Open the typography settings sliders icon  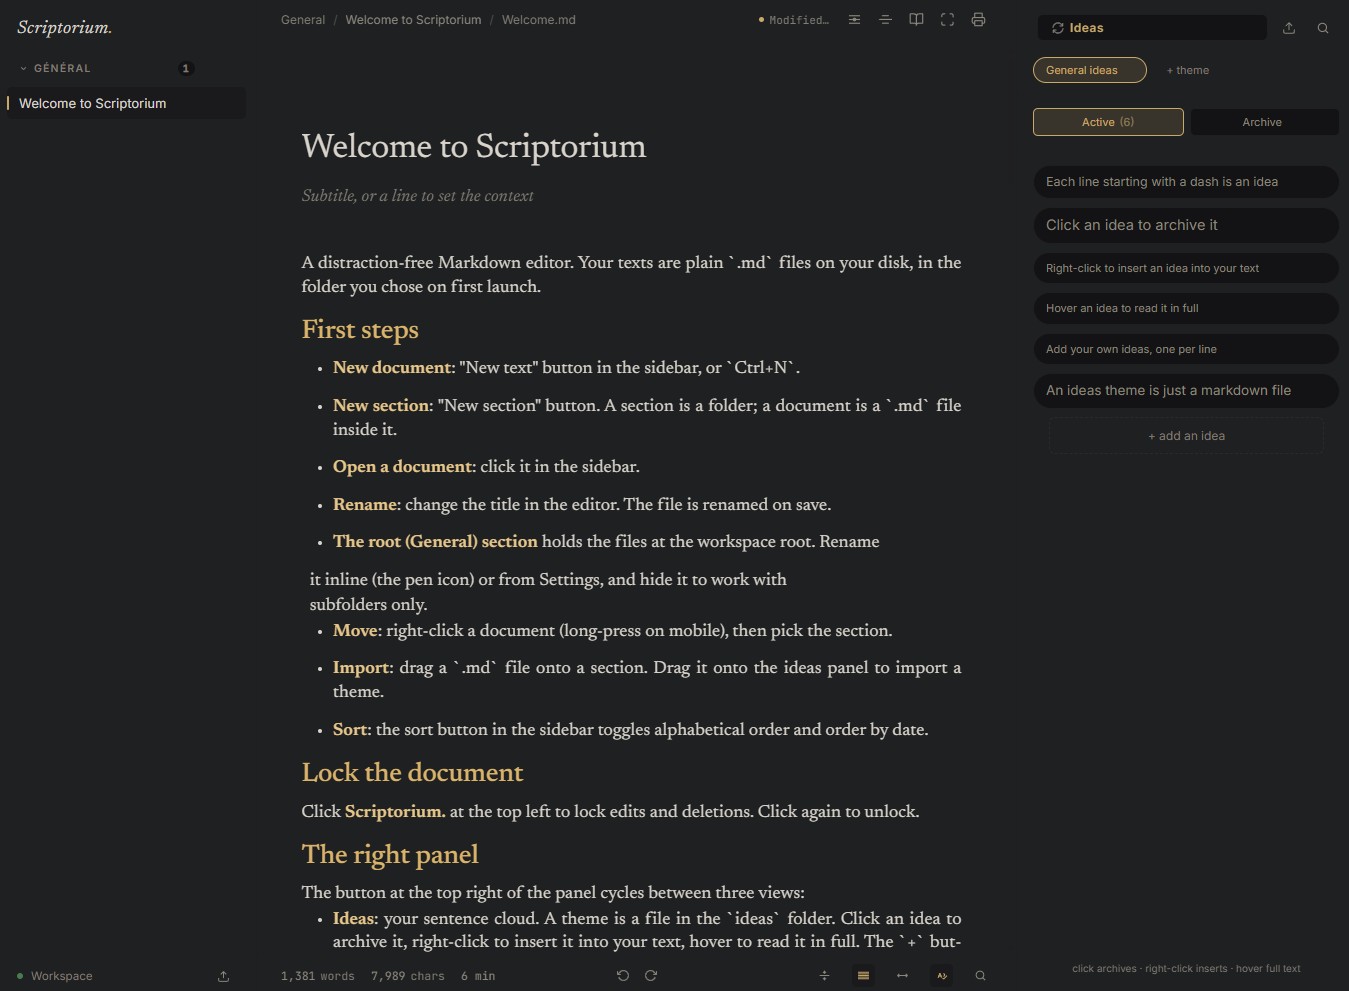click(854, 20)
